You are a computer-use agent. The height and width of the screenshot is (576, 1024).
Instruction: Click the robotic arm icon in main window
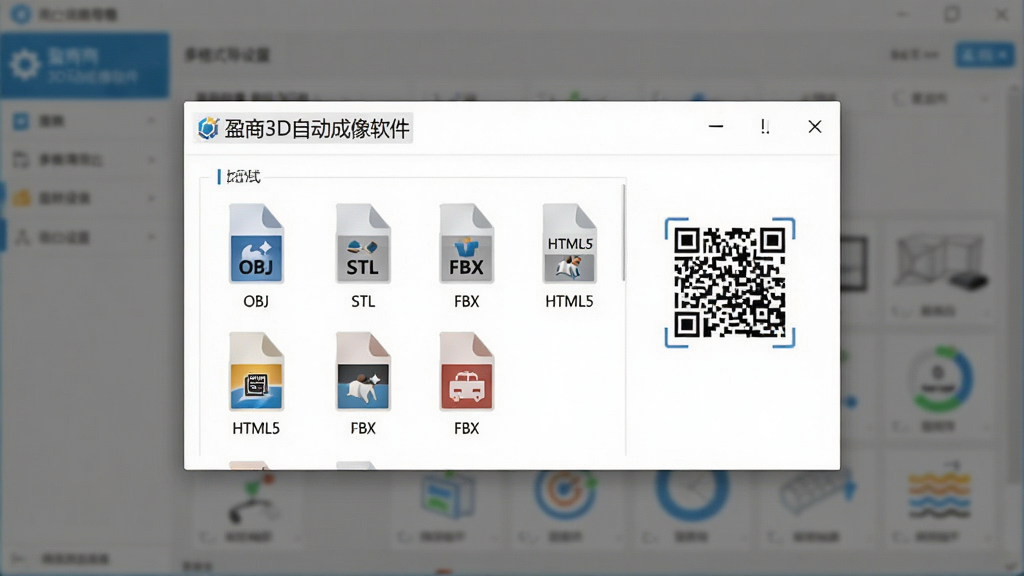click(x=253, y=501)
